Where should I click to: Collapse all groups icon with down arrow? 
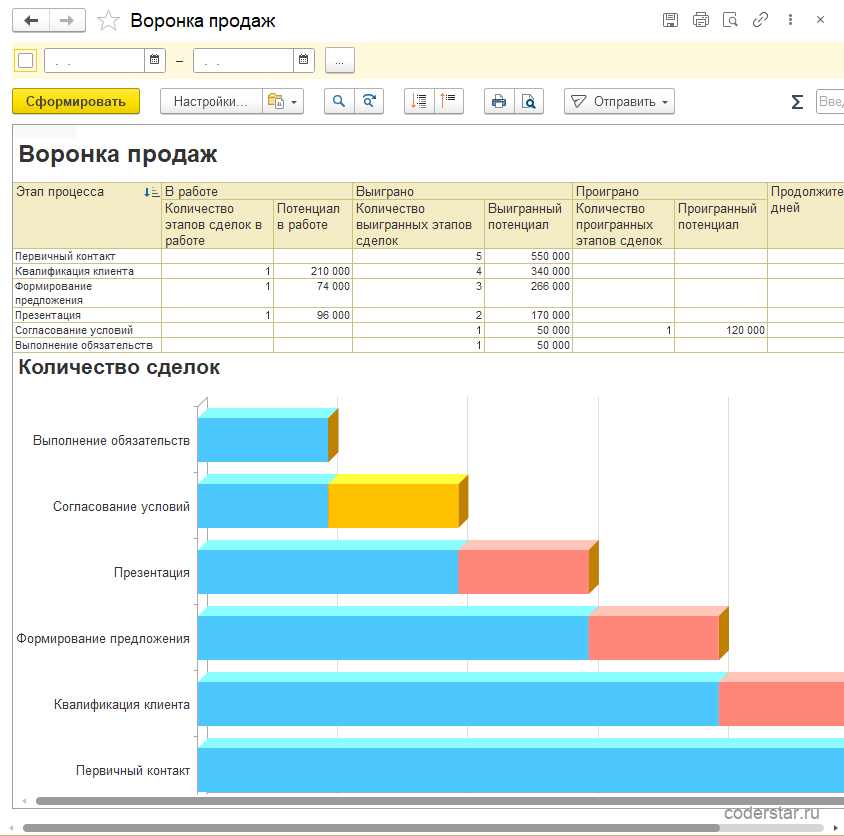coord(419,101)
